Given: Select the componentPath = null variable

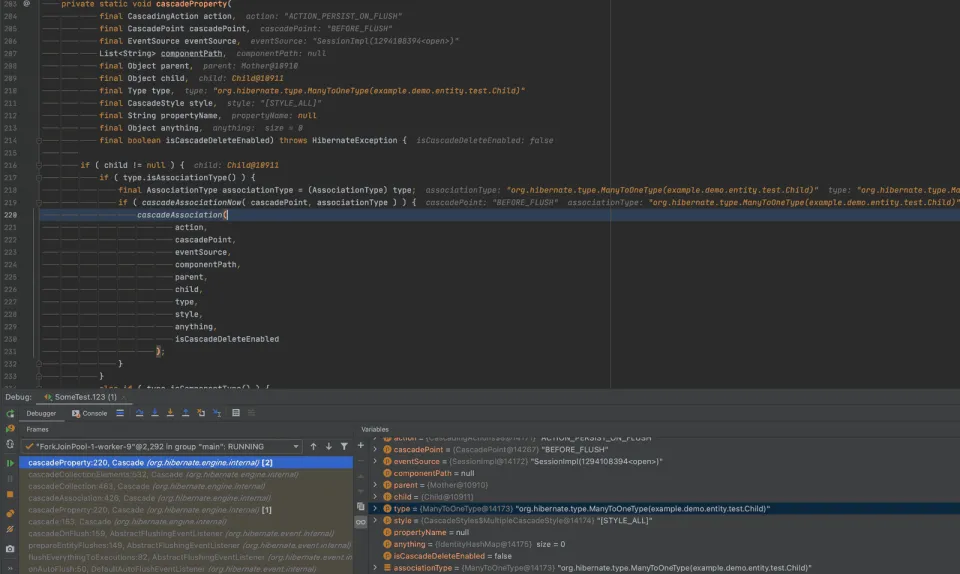Looking at the screenshot, I should [x=665, y=473].
